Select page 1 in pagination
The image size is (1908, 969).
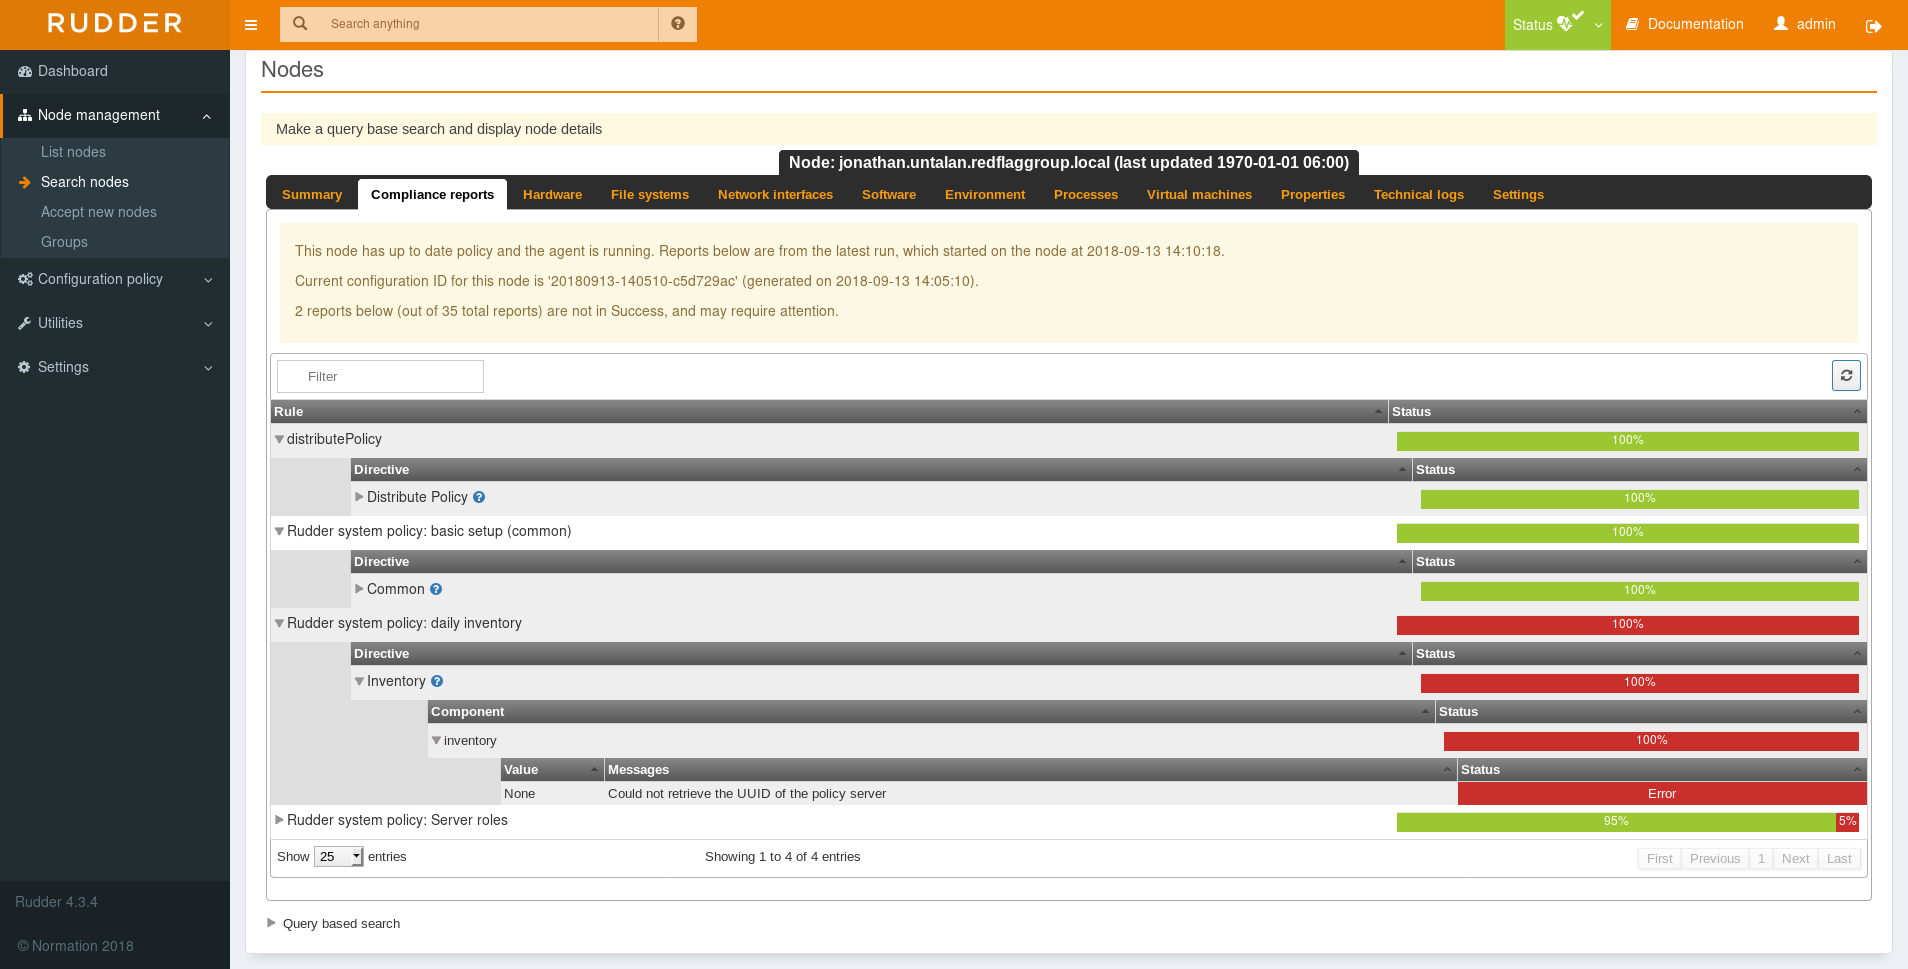point(1761,859)
